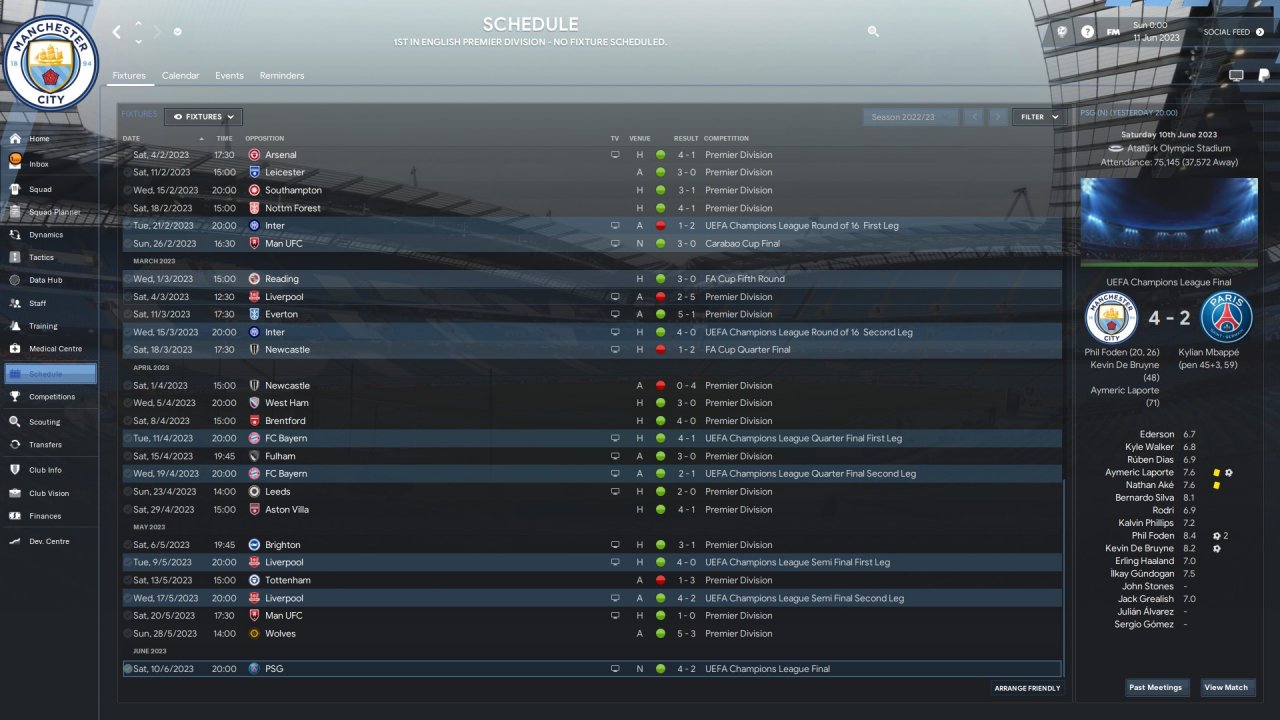Select the Brentford fixture row circle
The height and width of the screenshot is (720, 1280).
[x=128, y=421]
